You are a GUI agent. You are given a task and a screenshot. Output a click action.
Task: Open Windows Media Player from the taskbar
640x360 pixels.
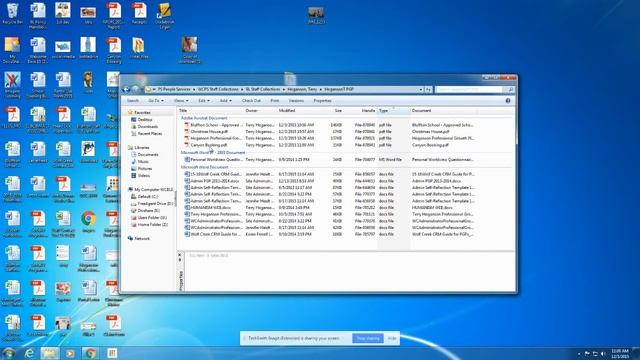point(70,353)
